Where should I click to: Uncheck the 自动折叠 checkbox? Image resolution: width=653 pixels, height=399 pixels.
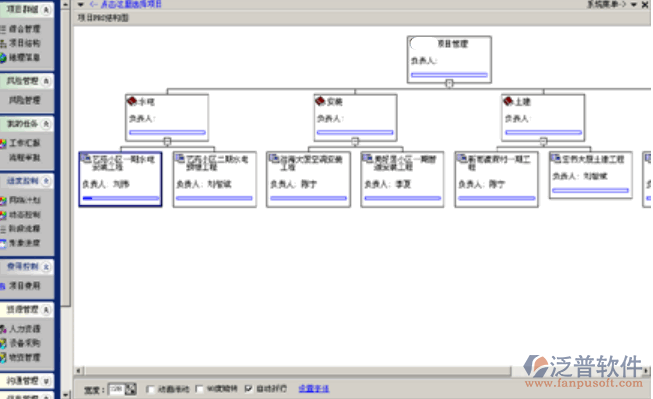tap(249, 389)
